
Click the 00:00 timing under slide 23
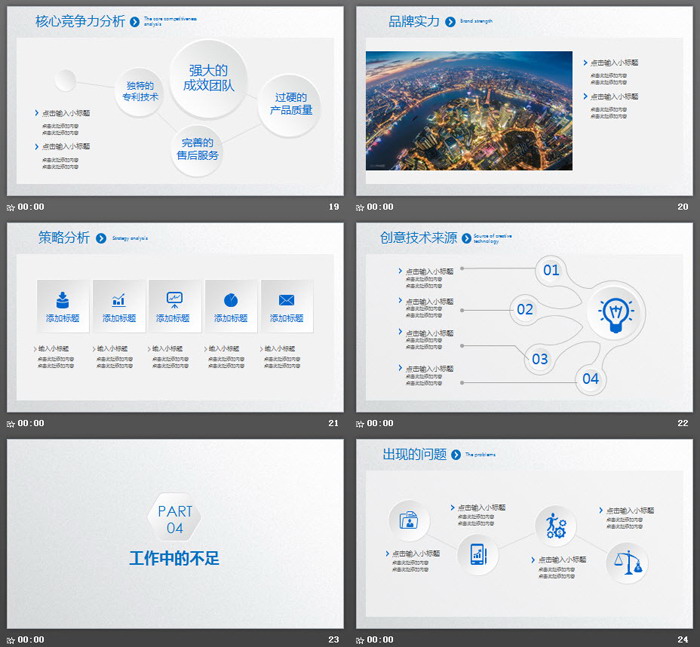tap(31, 639)
